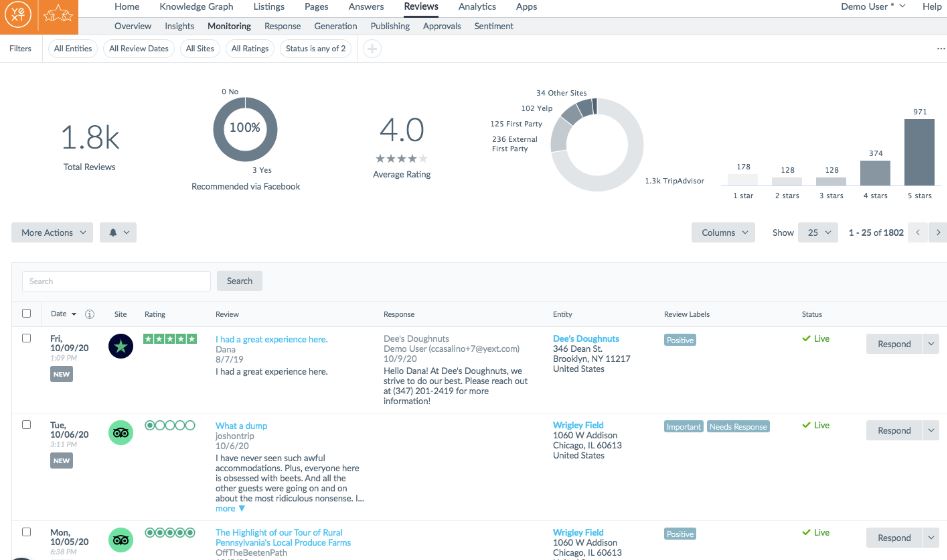947x560 pixels.
Task: Click the NEW badge on 10/09/20 review
Action: tap(62, 375)
